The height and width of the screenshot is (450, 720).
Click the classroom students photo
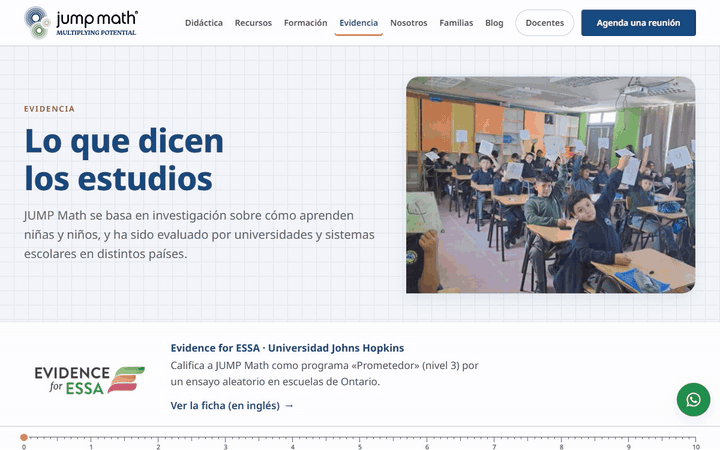pos(550,185)
